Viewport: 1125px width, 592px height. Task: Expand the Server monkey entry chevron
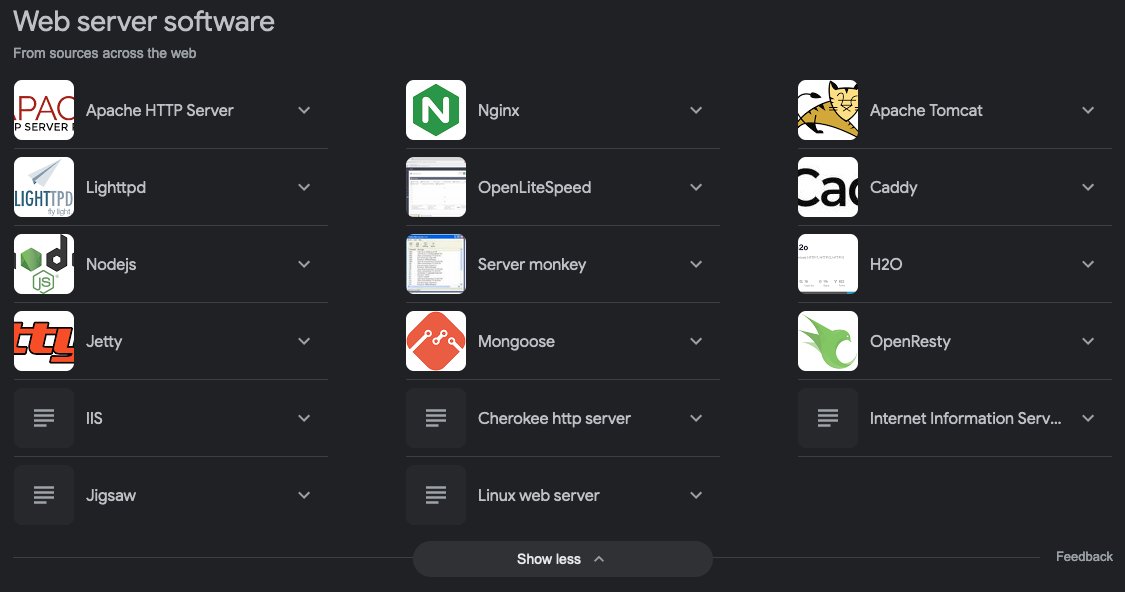tap(696, 264)
